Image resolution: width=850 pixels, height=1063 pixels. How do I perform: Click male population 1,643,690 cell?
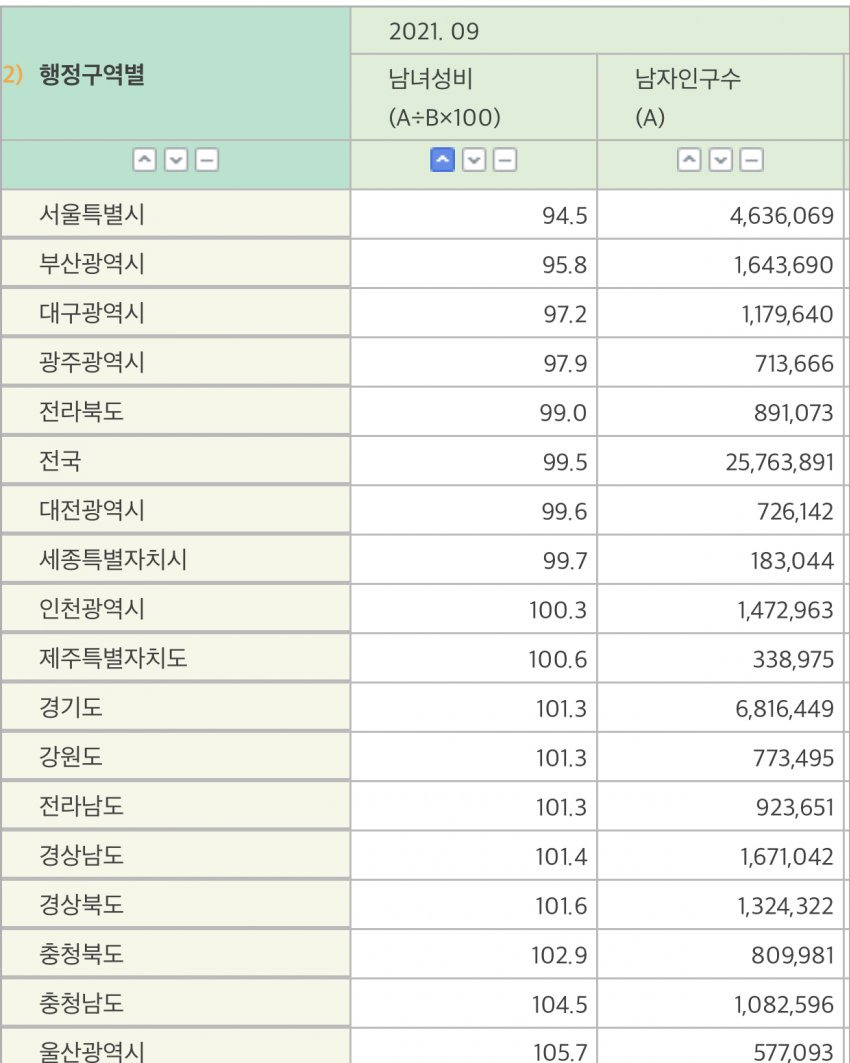784,265
